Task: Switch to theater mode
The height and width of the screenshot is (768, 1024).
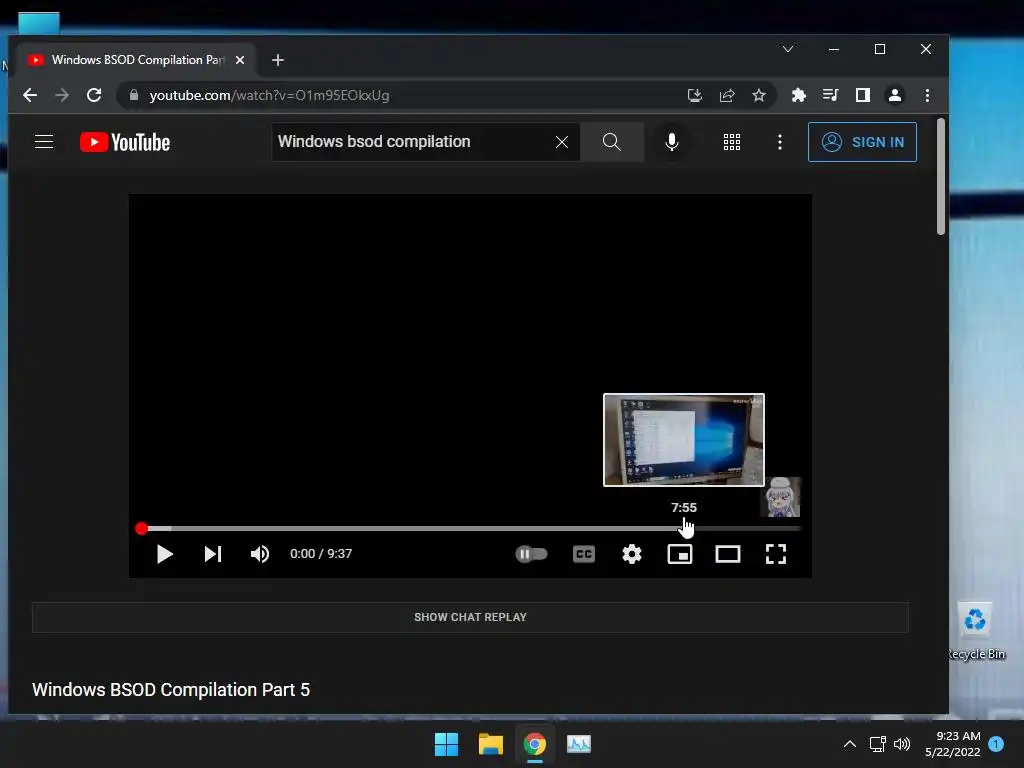Action: (728, 554)
